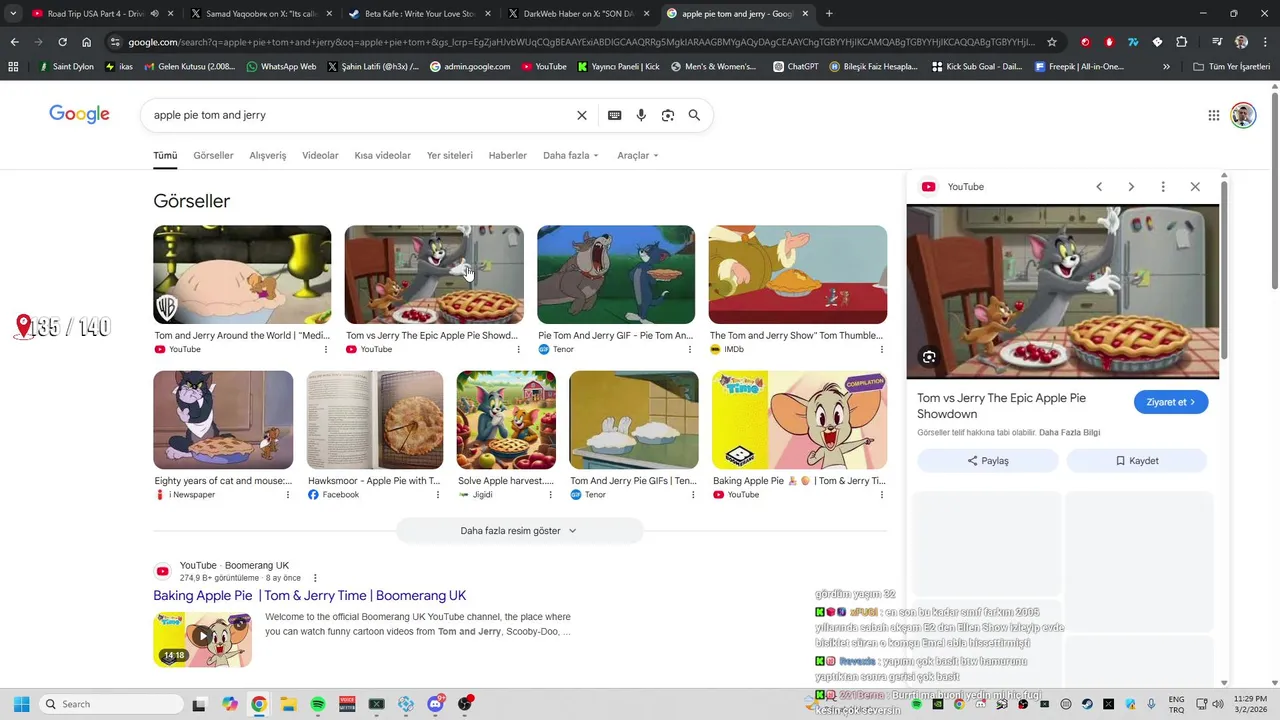Viewport: 1280px width, 720px height.
Task: Open options for Boomerang UK video result
Action: pos(315,578)
